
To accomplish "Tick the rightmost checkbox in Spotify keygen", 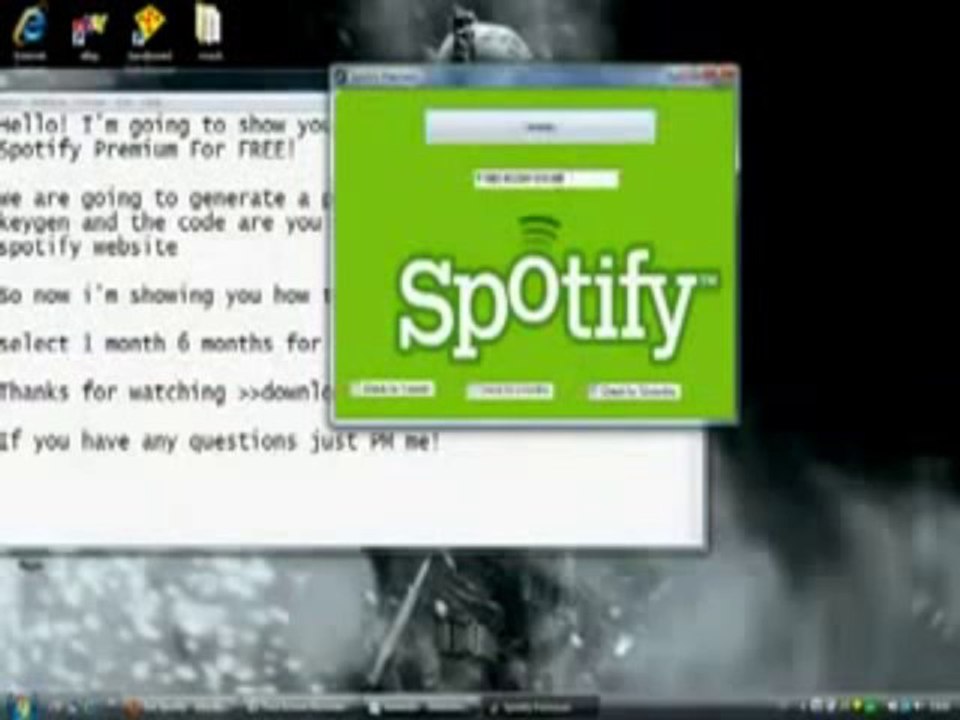I will click(x=595, y=392).
